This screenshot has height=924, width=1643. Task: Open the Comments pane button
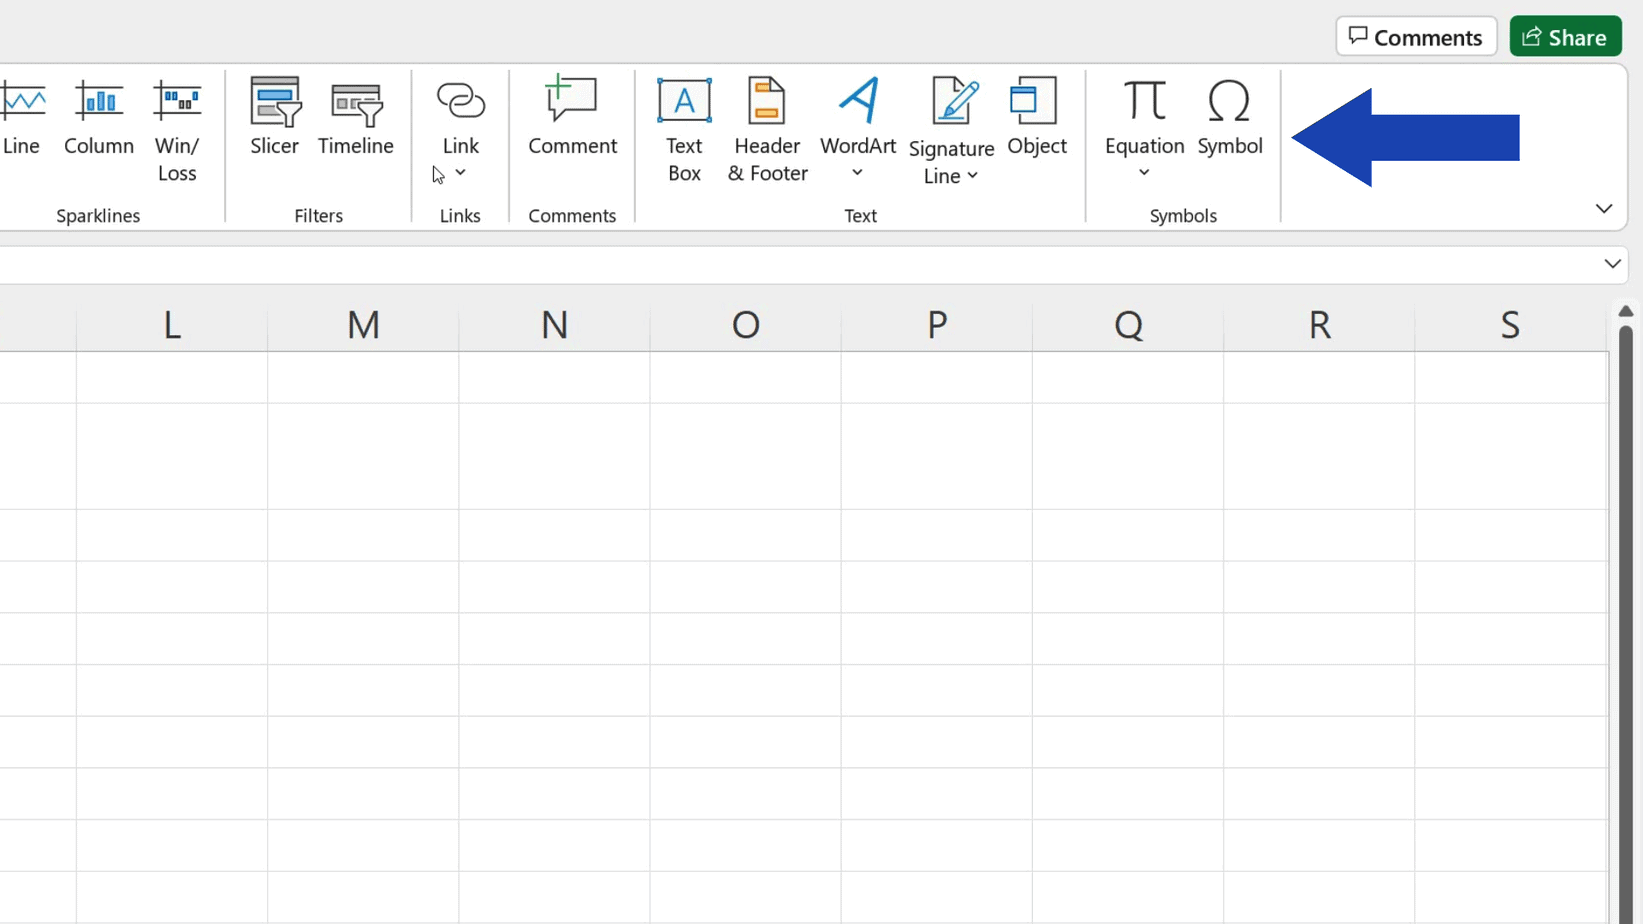point(1415,37)
